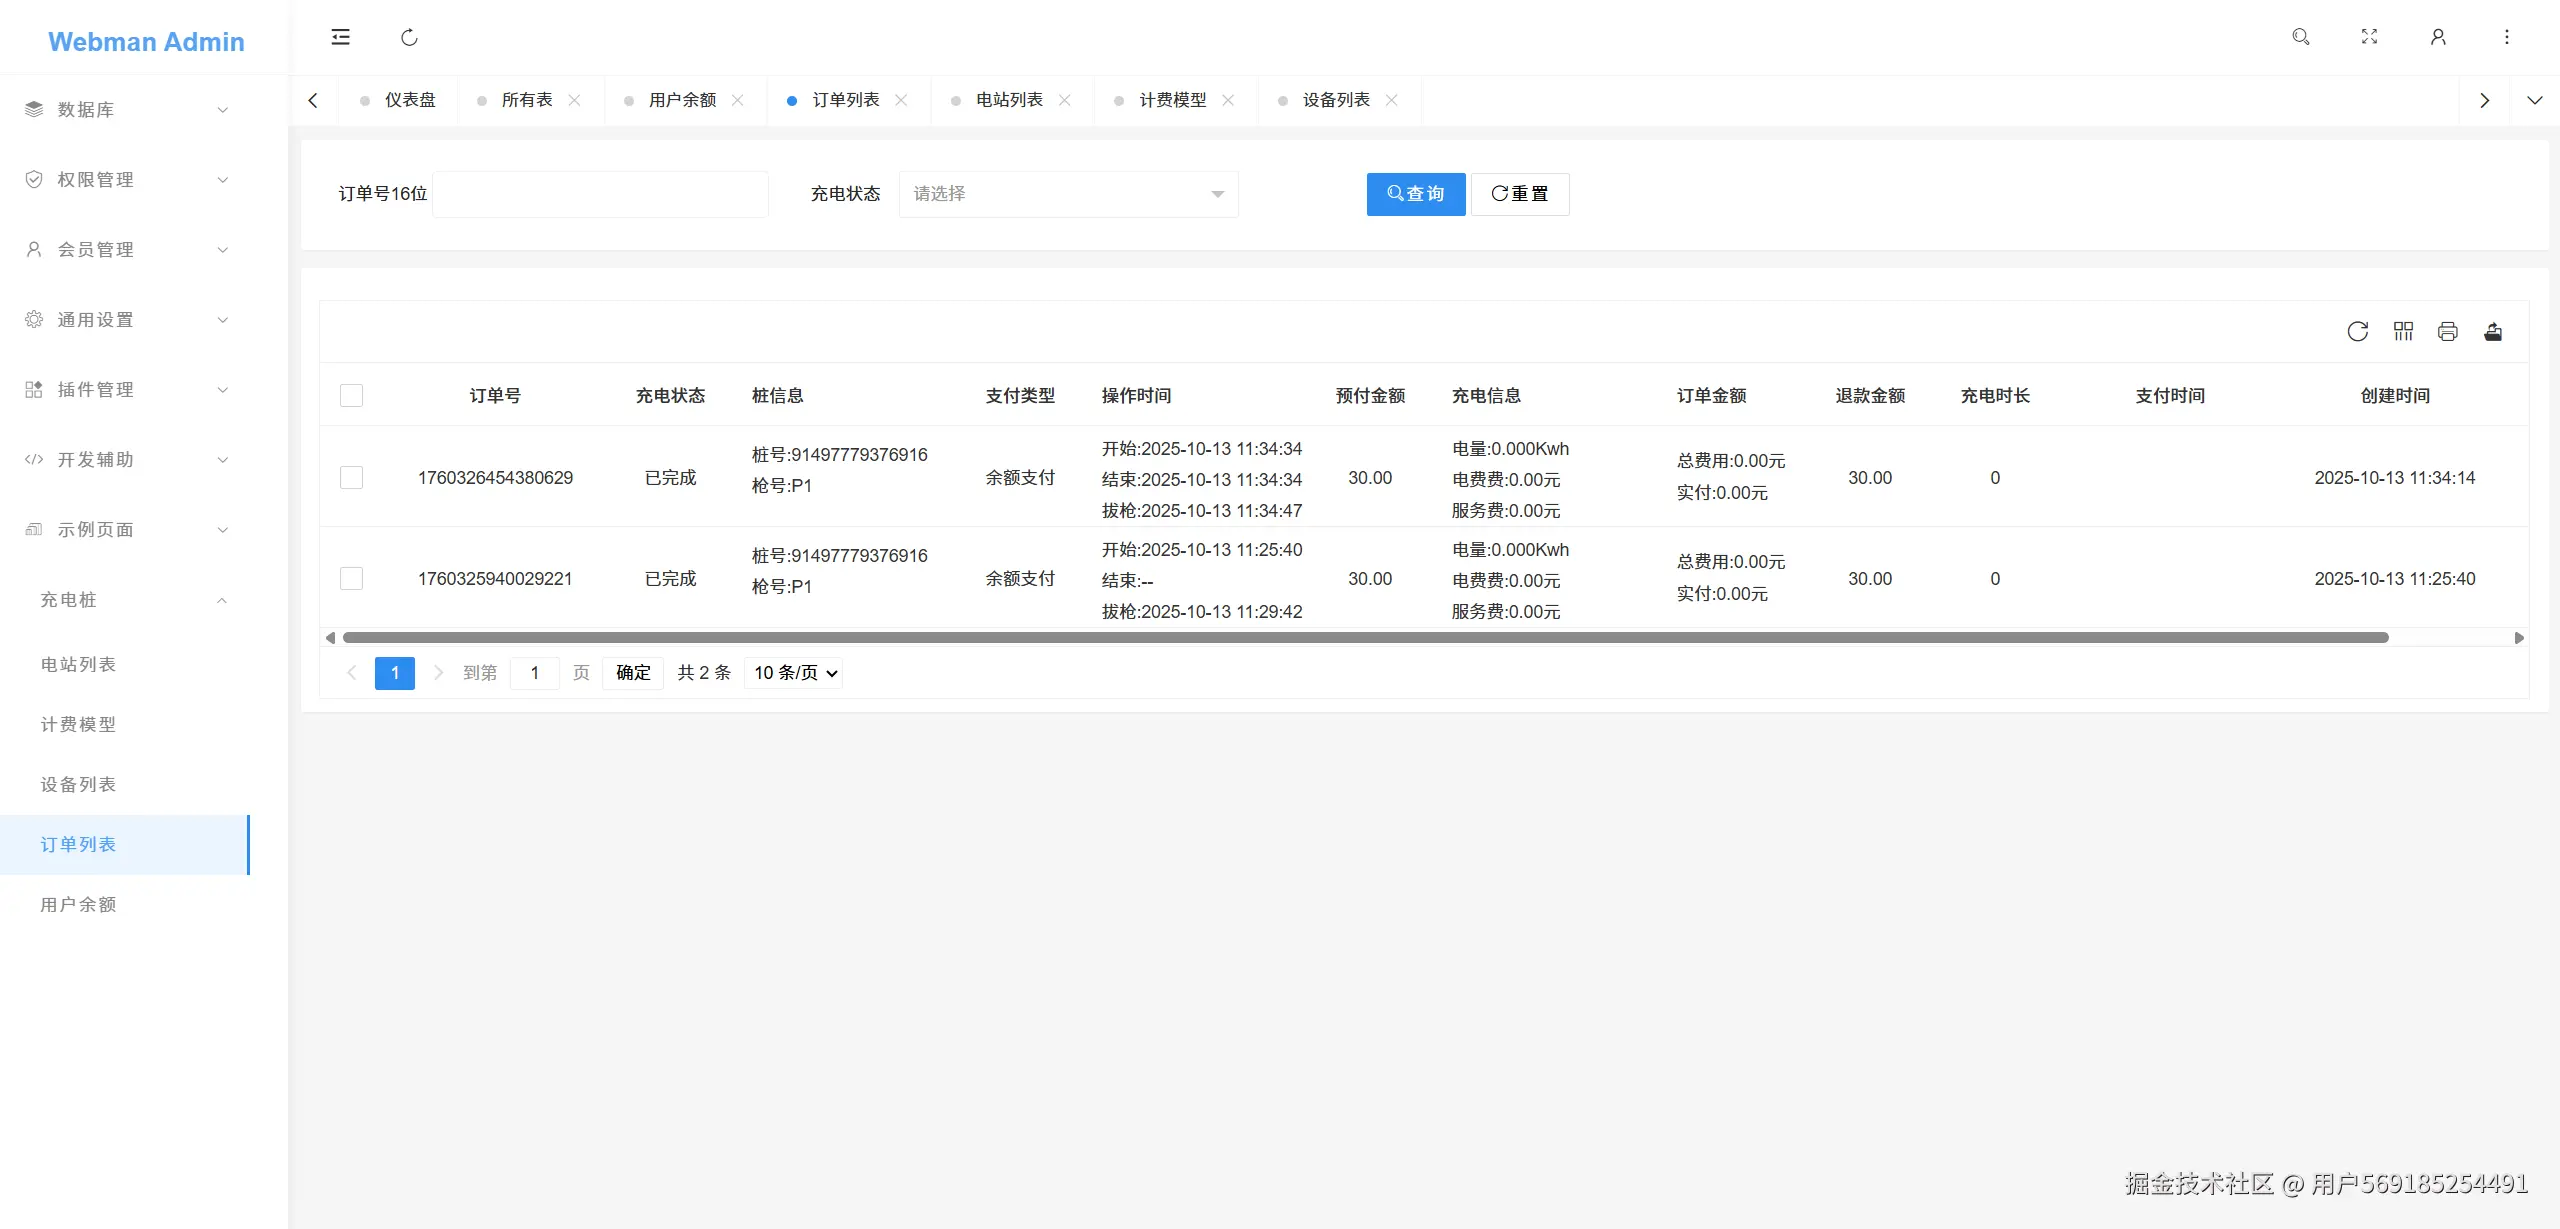The height and width of the screenshot is (1229, 2560).
Task: Collapse the left sidebar menu
Action: (x=340, y=37)
